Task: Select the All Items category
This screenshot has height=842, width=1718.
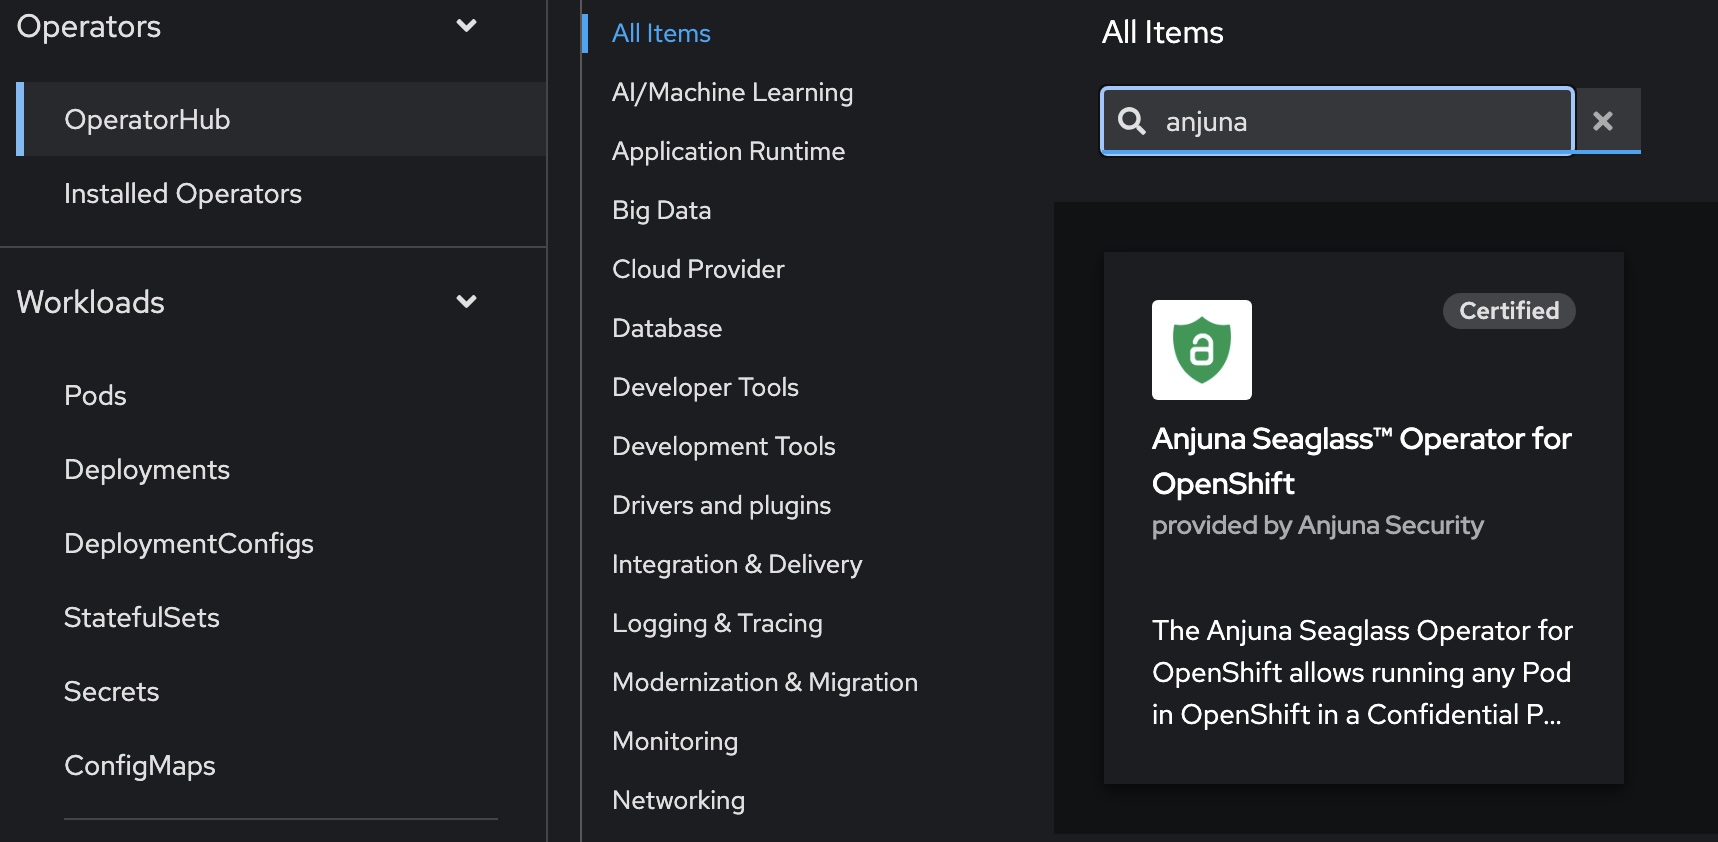Action: click(661, 33)
